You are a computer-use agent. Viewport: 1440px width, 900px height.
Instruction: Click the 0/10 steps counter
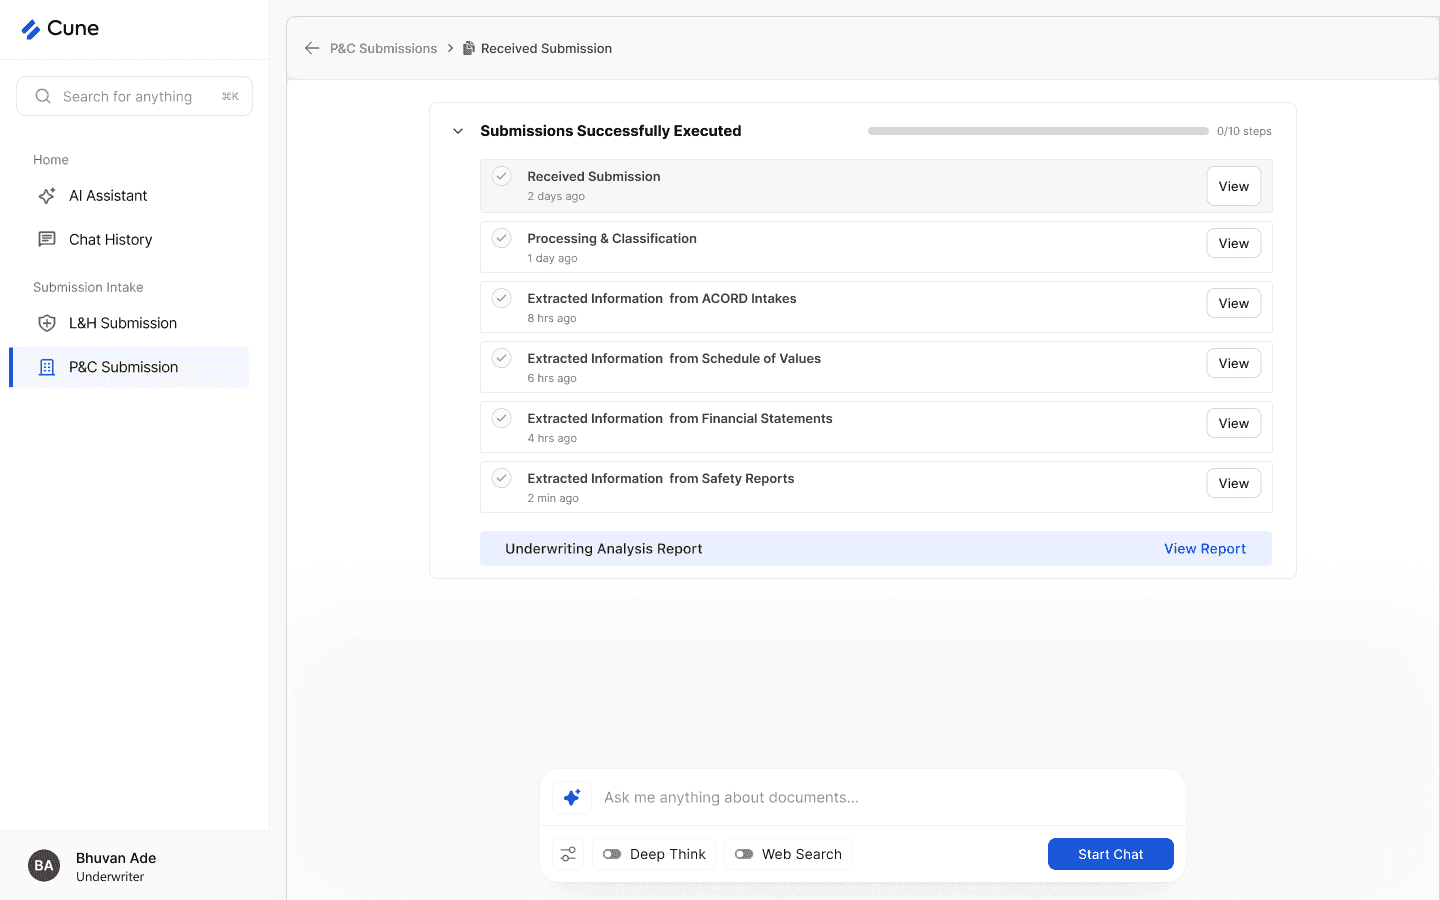coord(1244,131)
